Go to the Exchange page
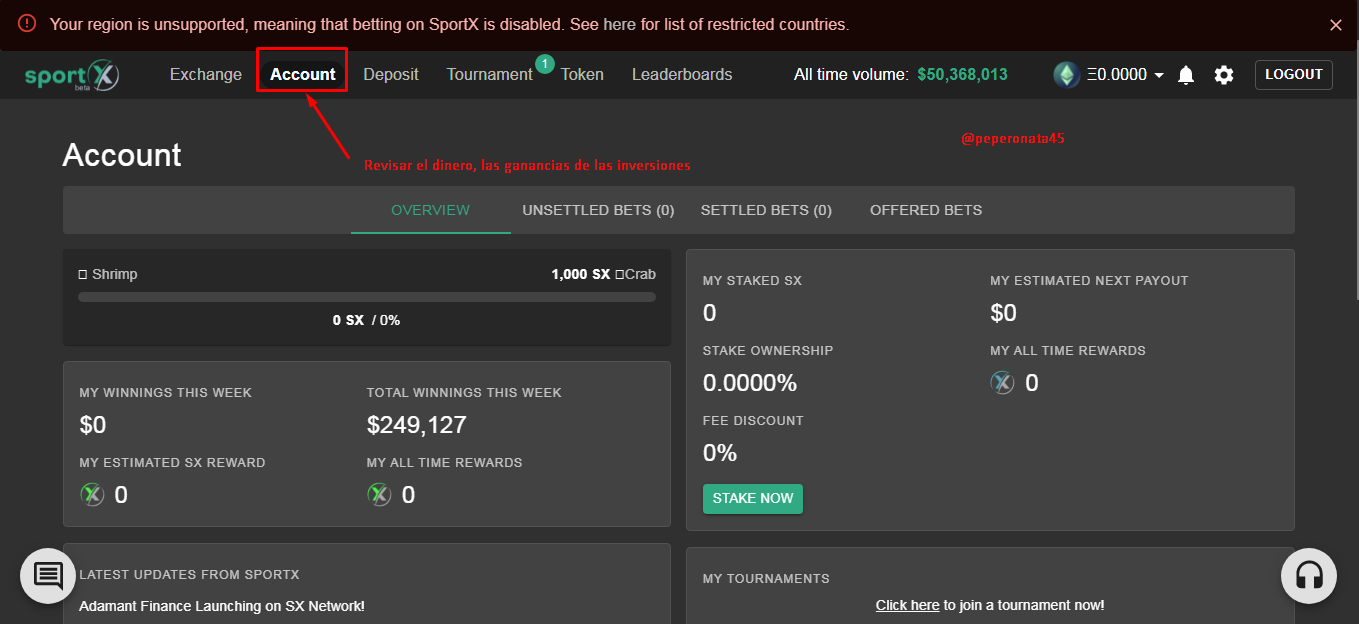This screenshot has height=624, width=1359. [x=206, y=74]
